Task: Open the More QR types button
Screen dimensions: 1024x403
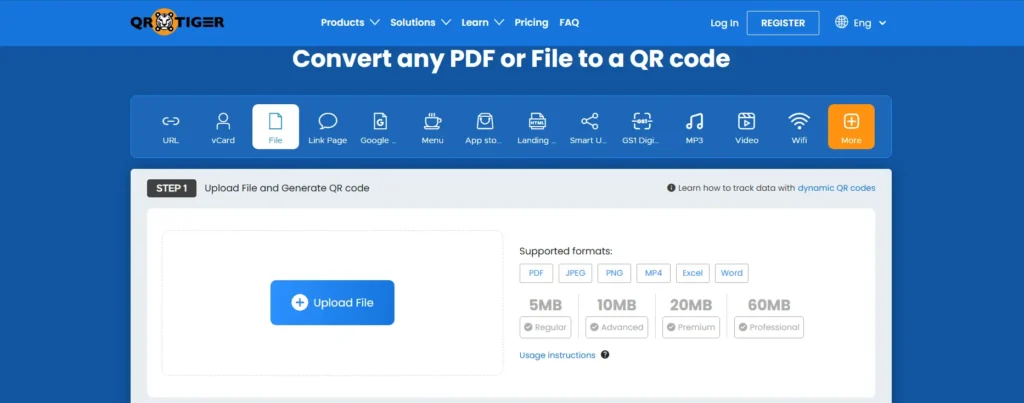Action: tap(851, 127)
